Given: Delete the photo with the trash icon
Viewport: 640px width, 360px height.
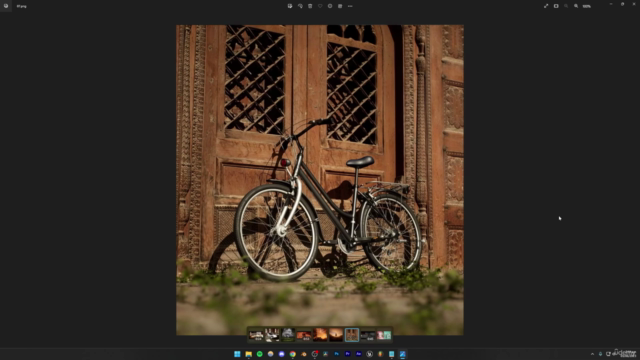Looking at the screenshot, I should (310, 6).
